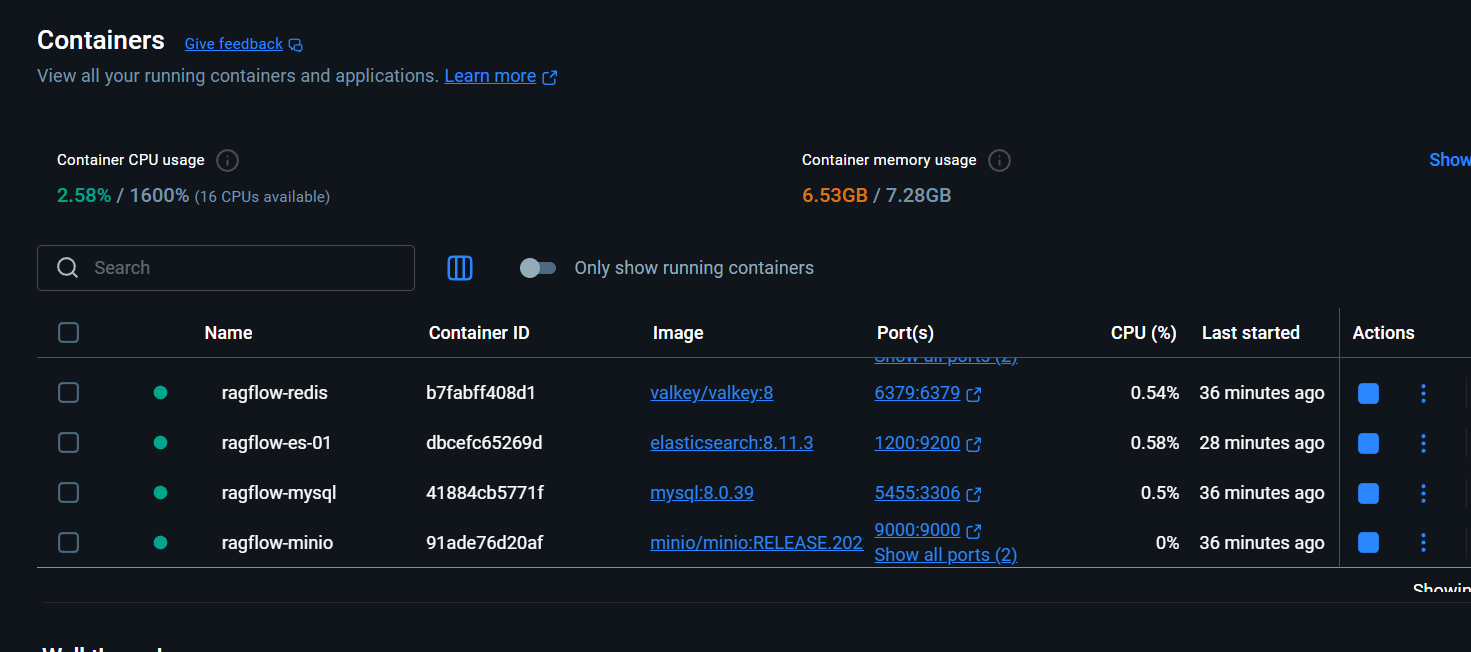Click container ID b7fabff408d1
This screenshot has width=1471, height=652.
tap(481, 393)
